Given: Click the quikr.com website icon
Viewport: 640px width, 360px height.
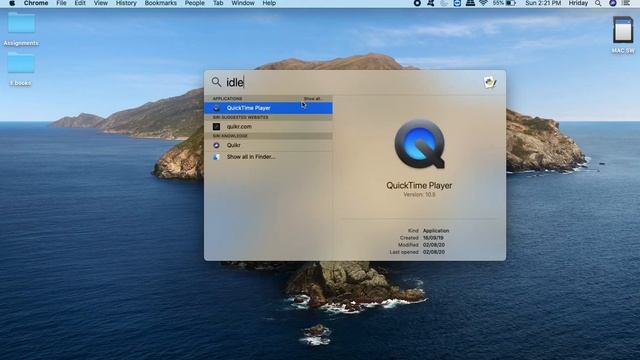Looking at the screenshot, I should coord(216,127).
